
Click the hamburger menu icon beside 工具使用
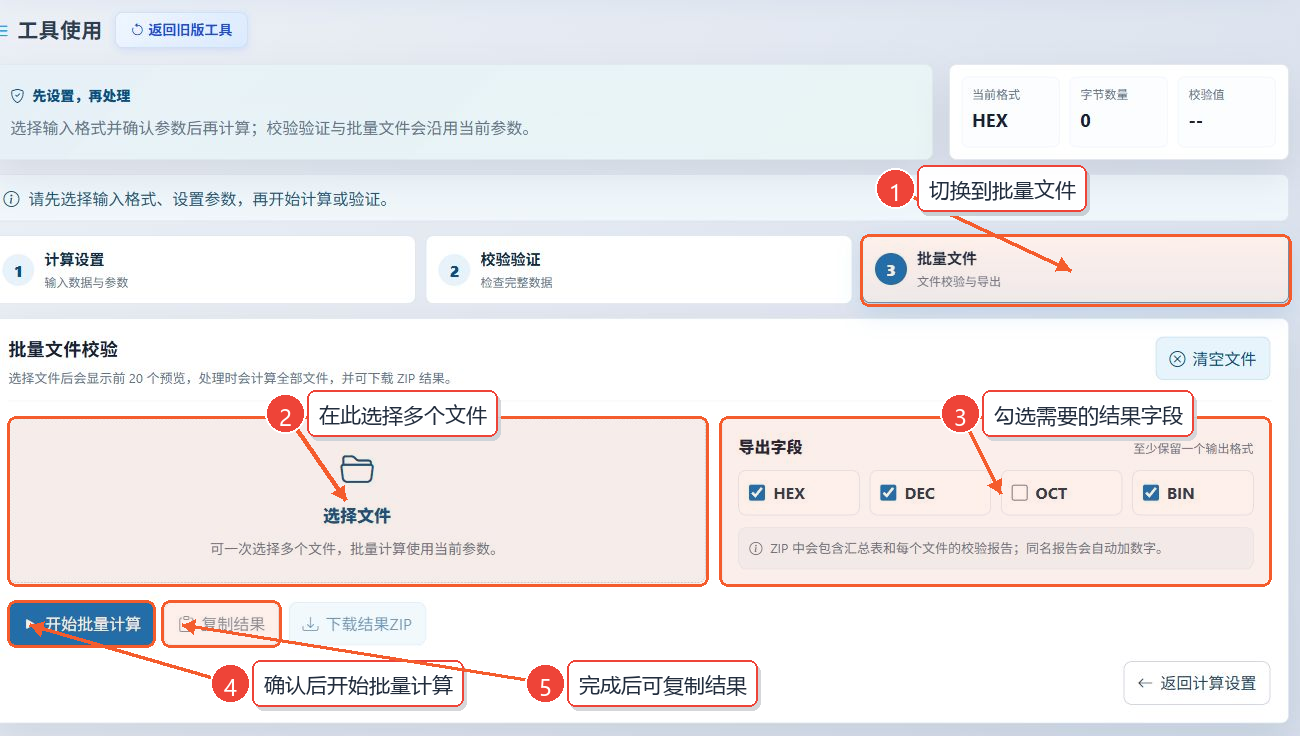pos(4,31)
